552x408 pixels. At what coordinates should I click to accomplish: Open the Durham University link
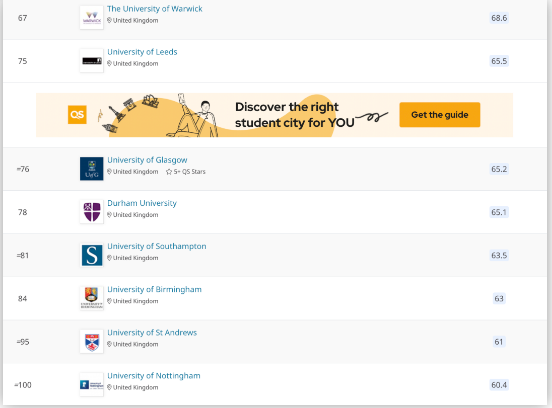(x=142, y=203)
